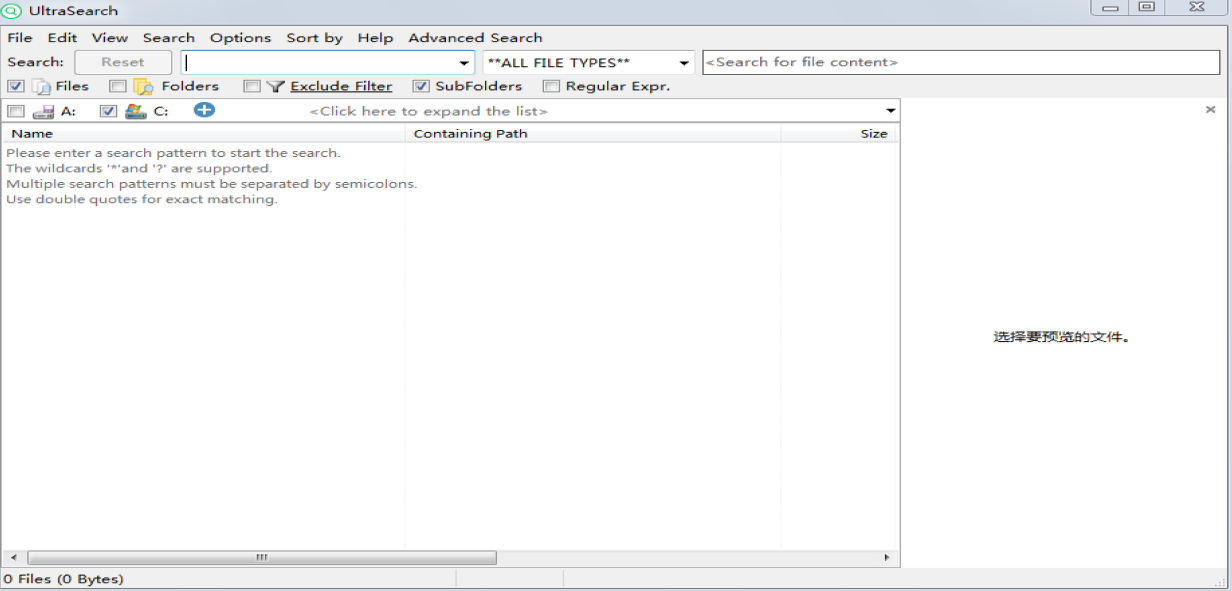Click the file content search field

[x=960, y=62]
